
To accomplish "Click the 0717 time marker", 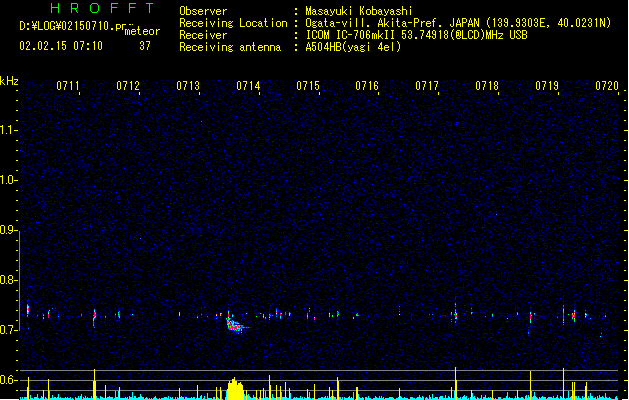I will coord(427,86).
